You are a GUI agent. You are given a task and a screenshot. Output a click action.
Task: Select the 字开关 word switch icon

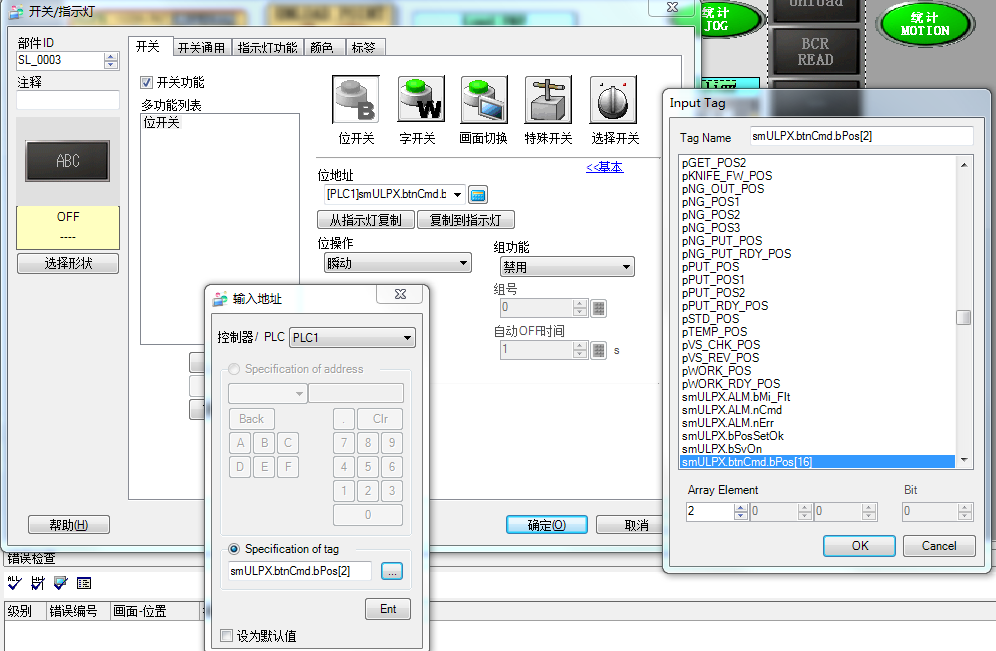[421, 100]
